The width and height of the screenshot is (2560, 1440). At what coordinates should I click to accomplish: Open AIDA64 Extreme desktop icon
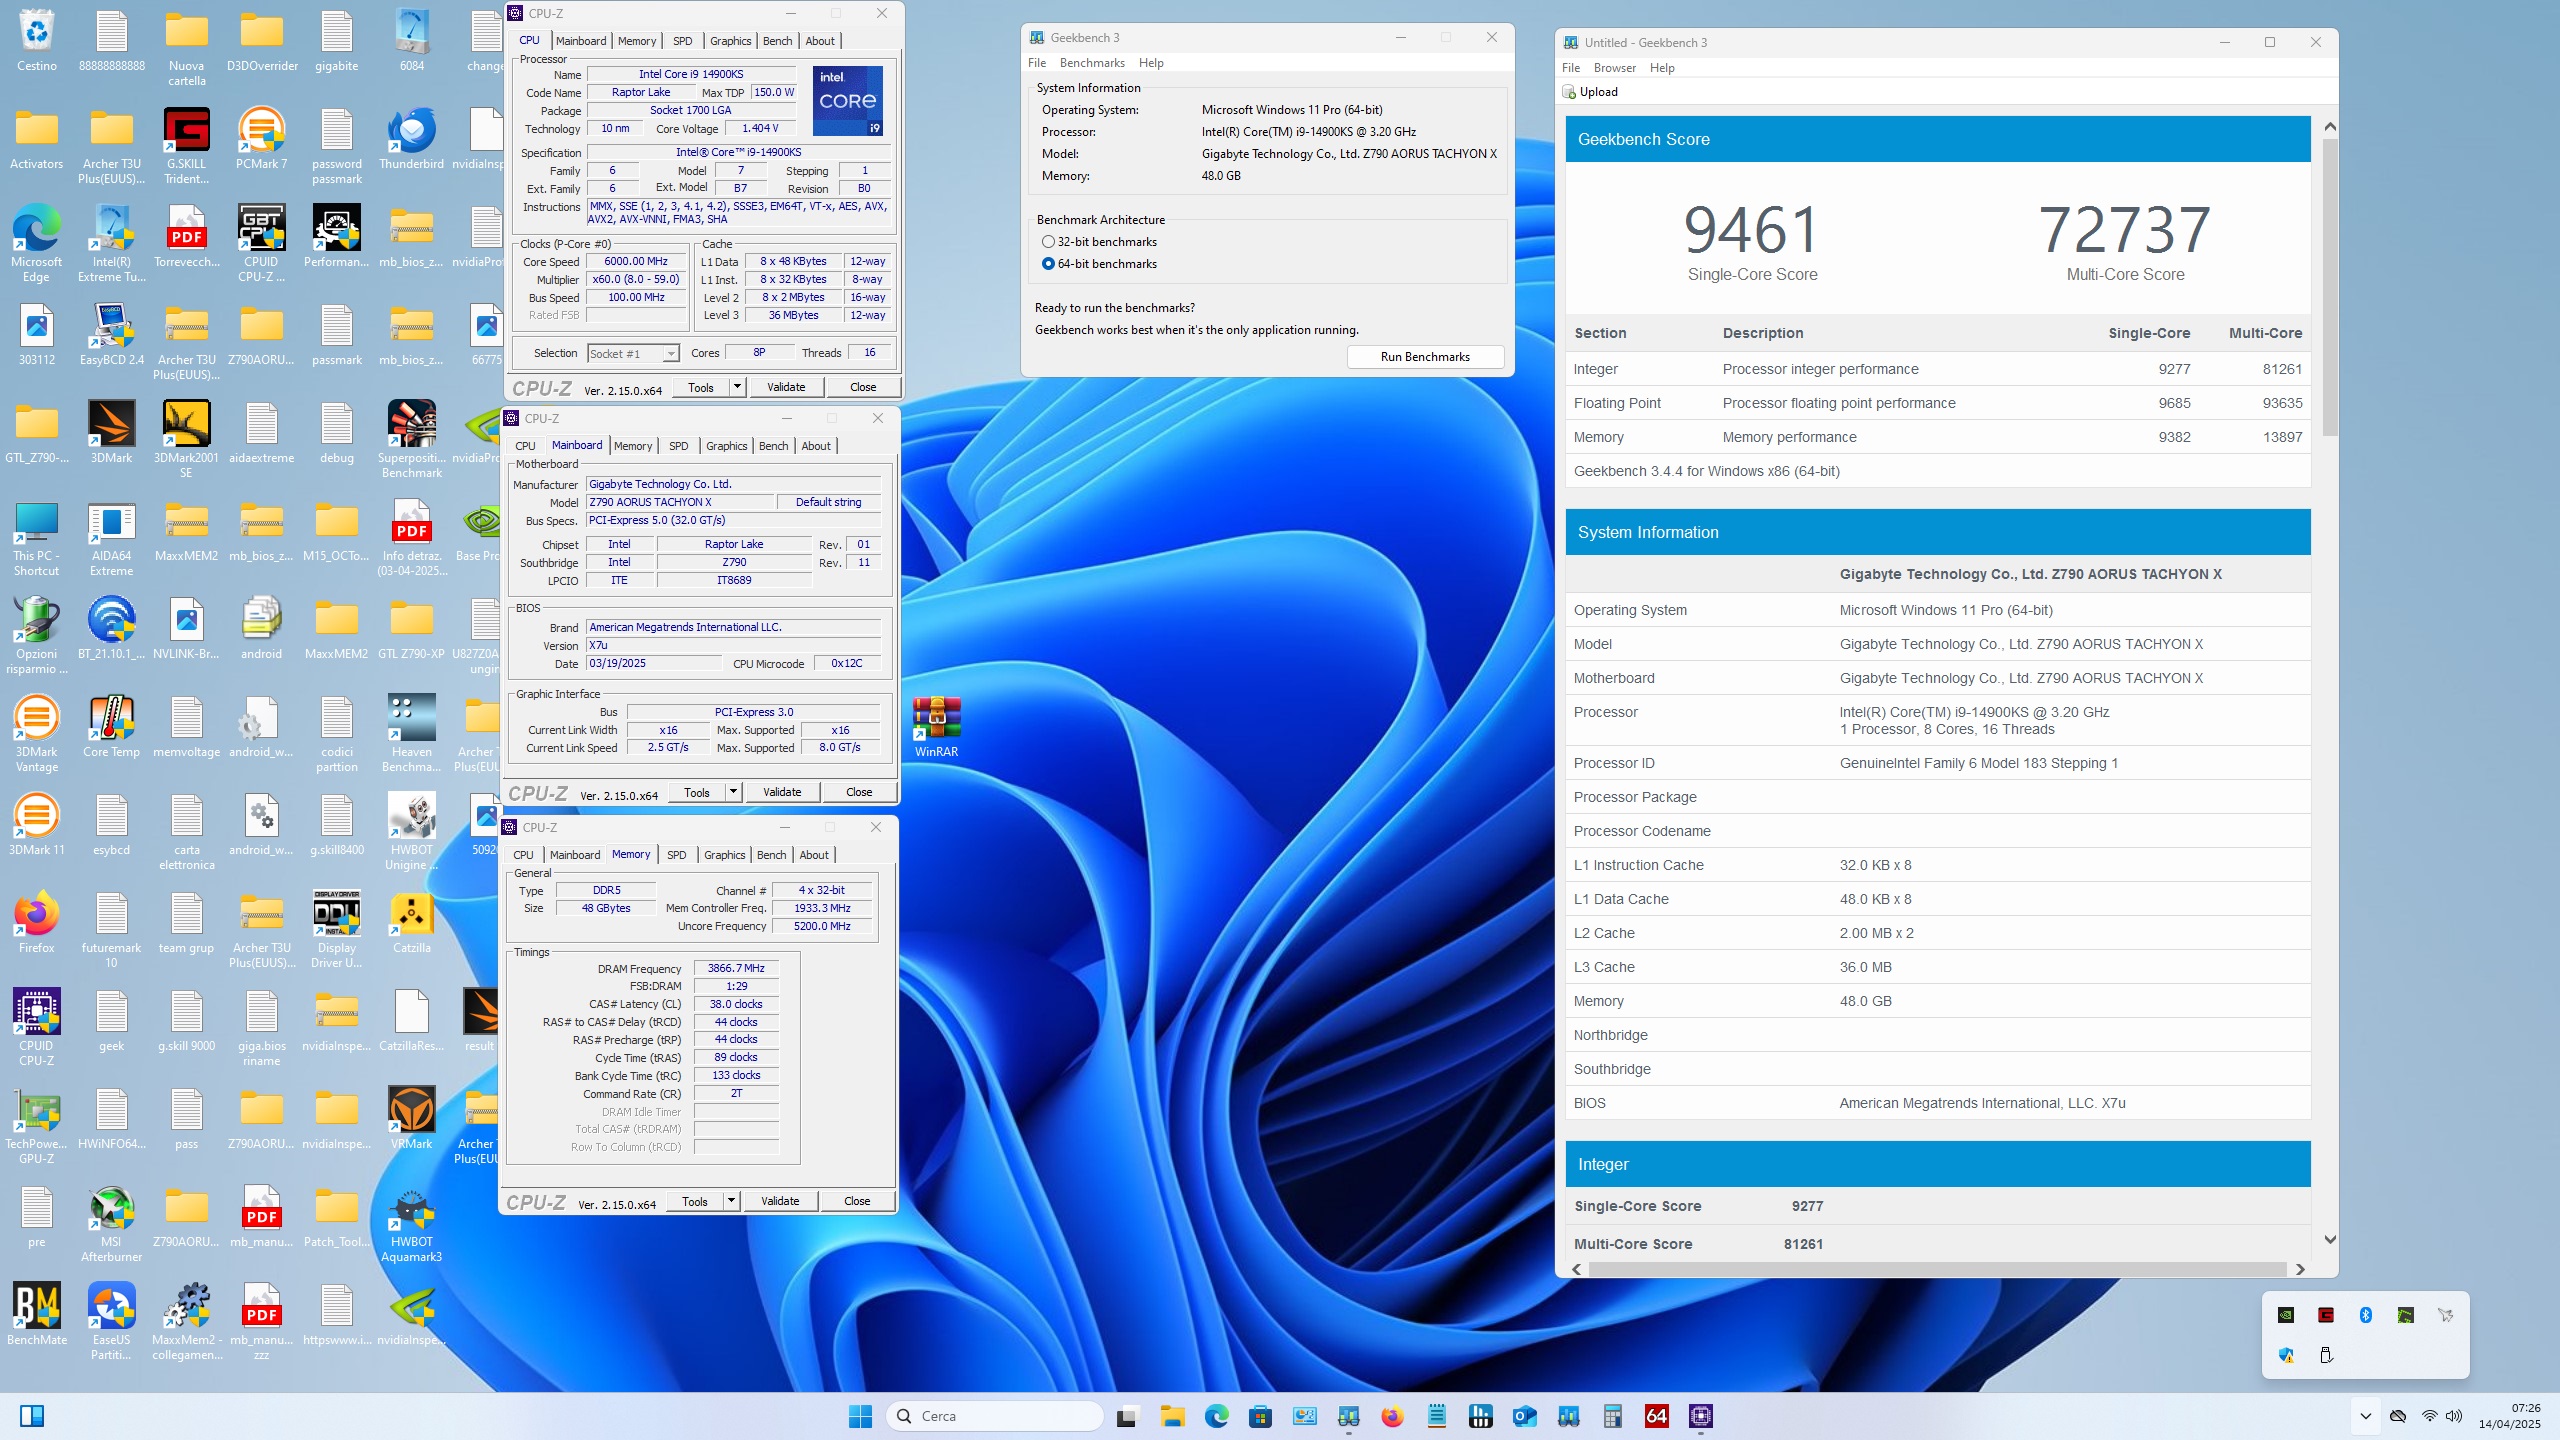[111, 537]
